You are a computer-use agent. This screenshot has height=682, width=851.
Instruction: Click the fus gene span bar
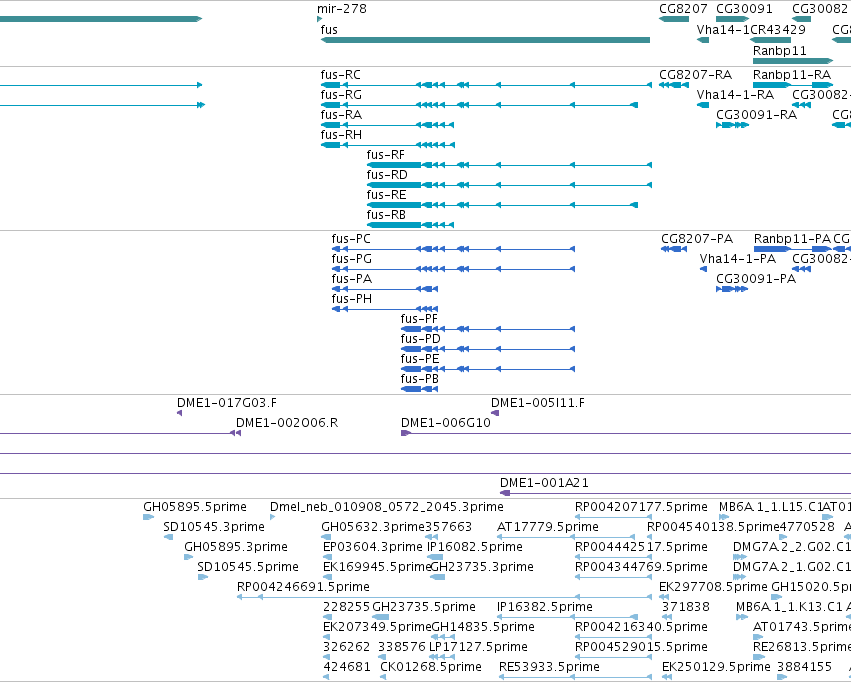485,40
